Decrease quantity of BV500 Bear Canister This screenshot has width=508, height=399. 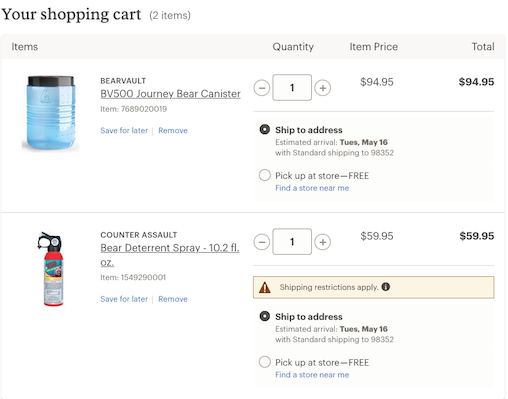(x=262, y=88)
